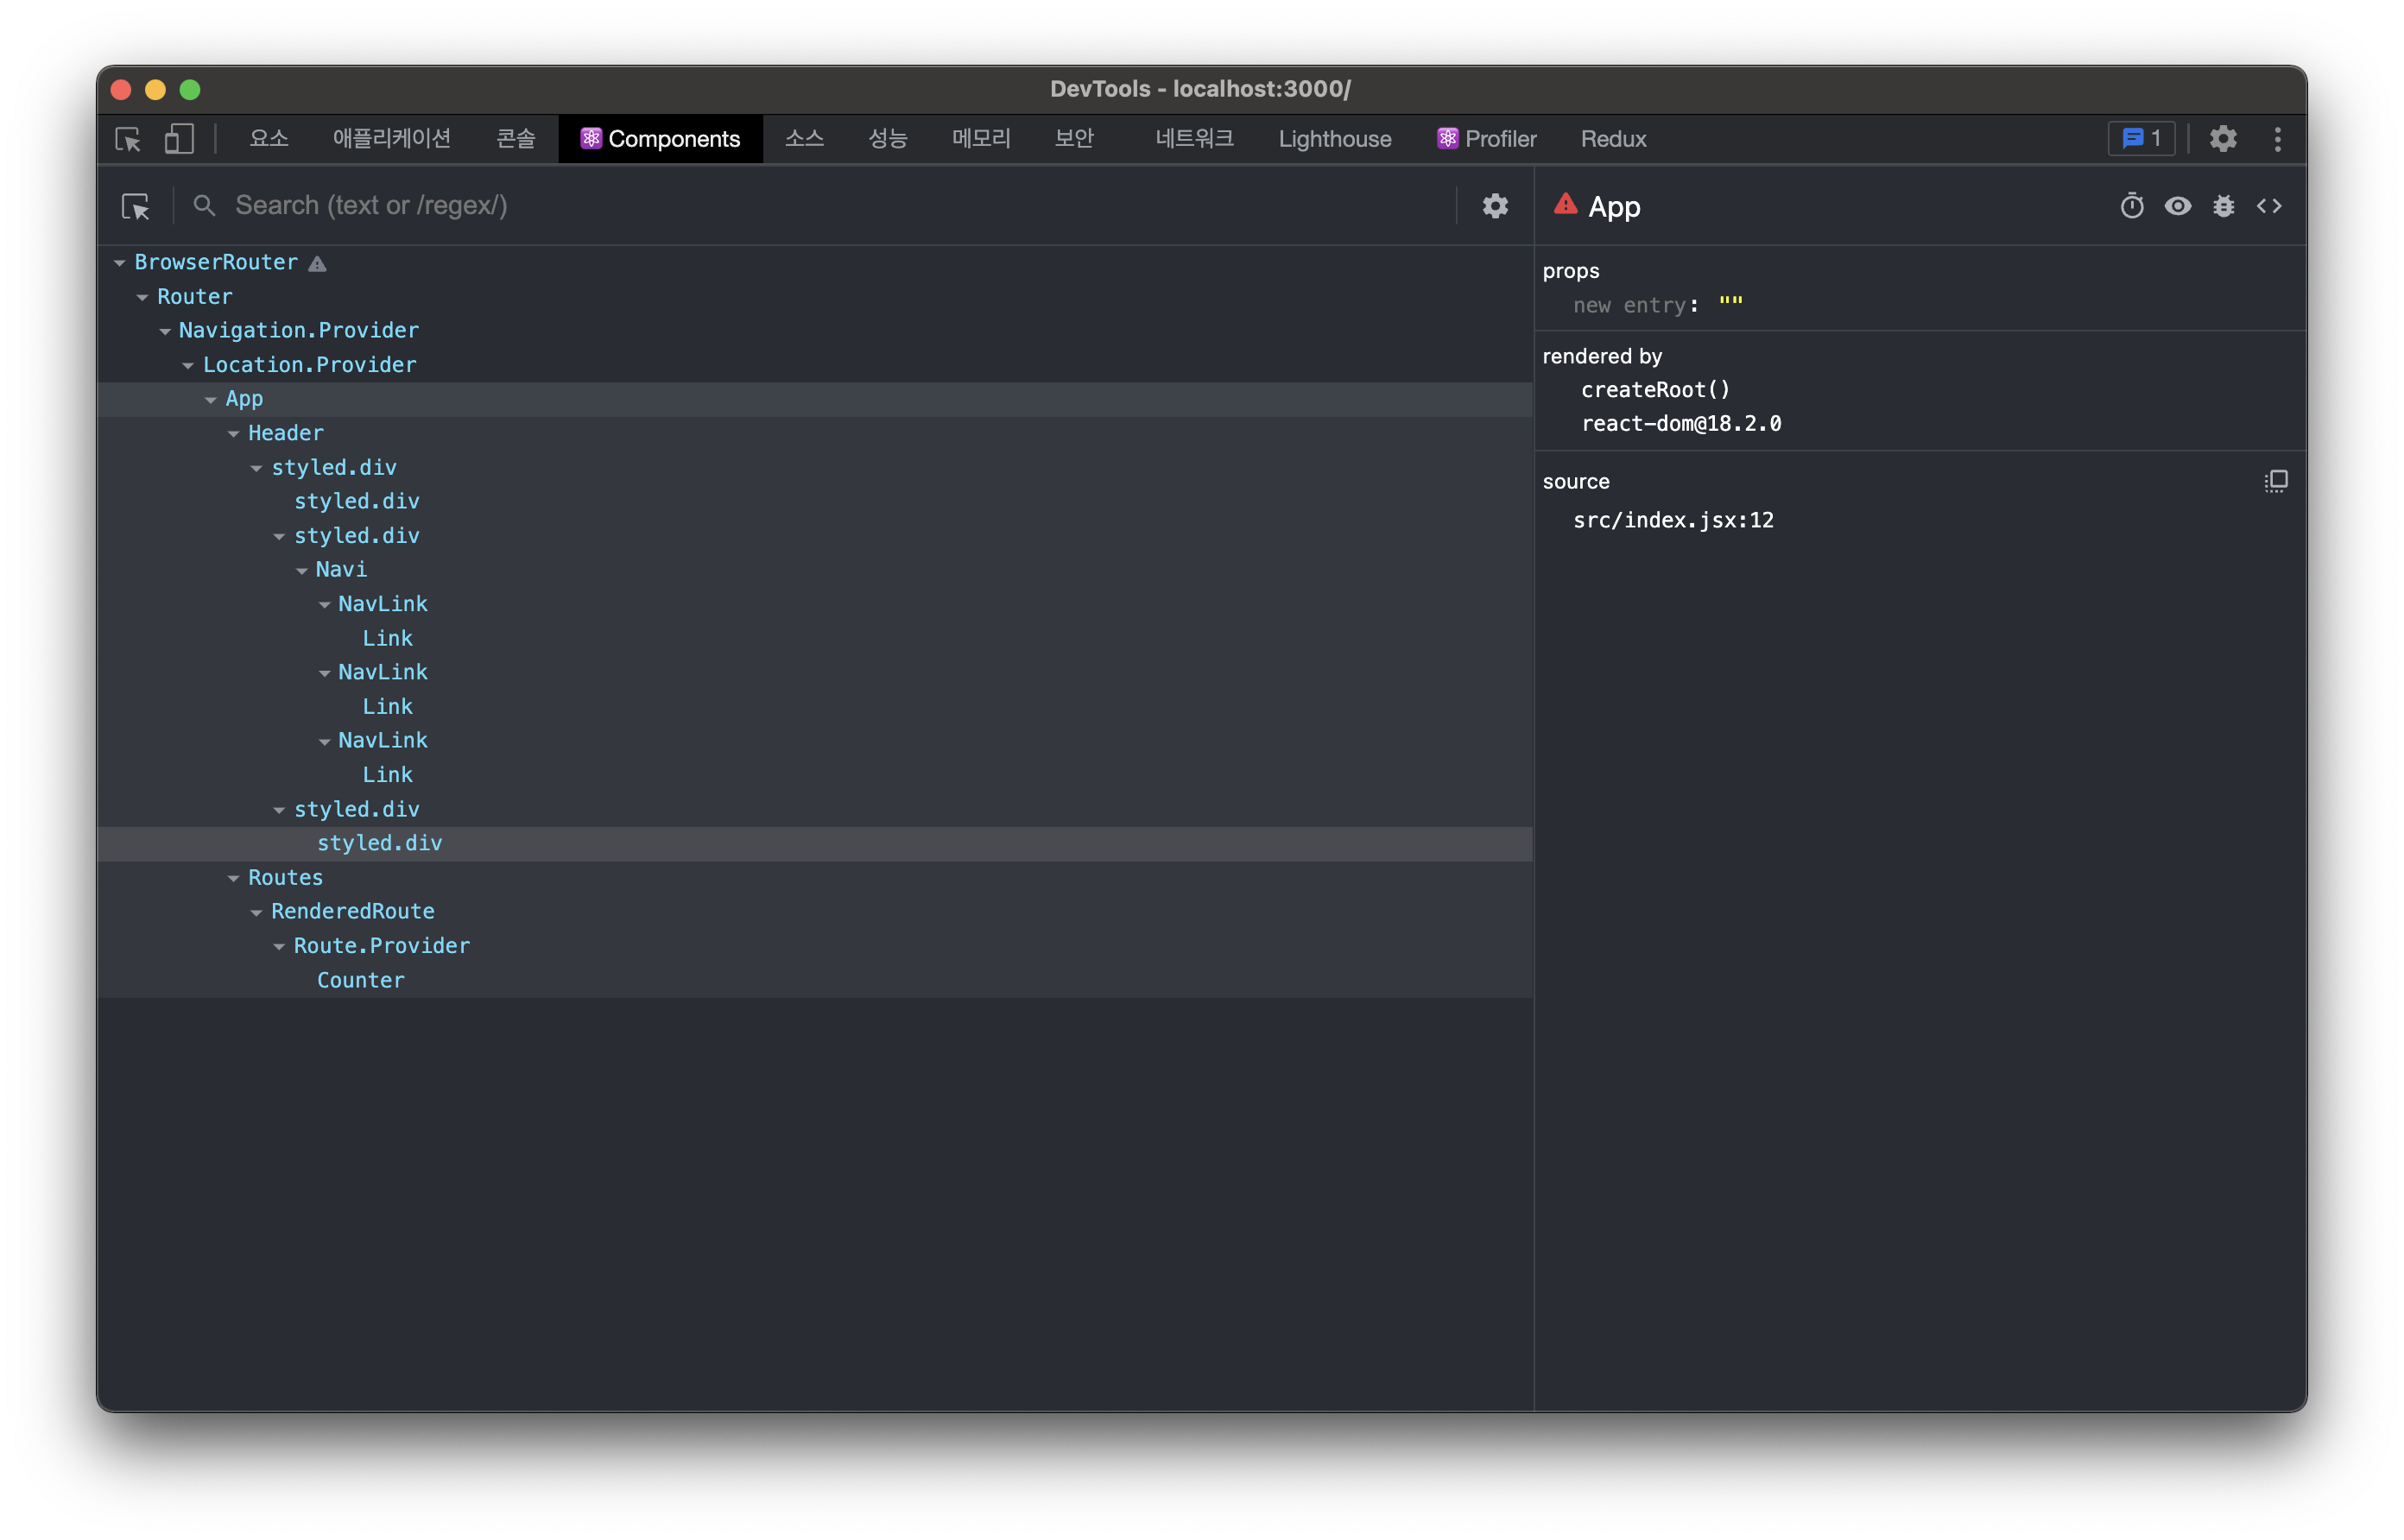This screenshot has height=1540, width=2404.
Task: Log App component data with bug icon
Action: [x=2223, y=206]
